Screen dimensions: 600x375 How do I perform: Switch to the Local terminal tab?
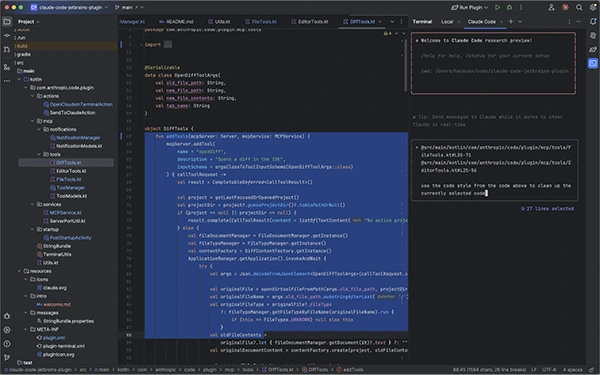tap(447, 22)
